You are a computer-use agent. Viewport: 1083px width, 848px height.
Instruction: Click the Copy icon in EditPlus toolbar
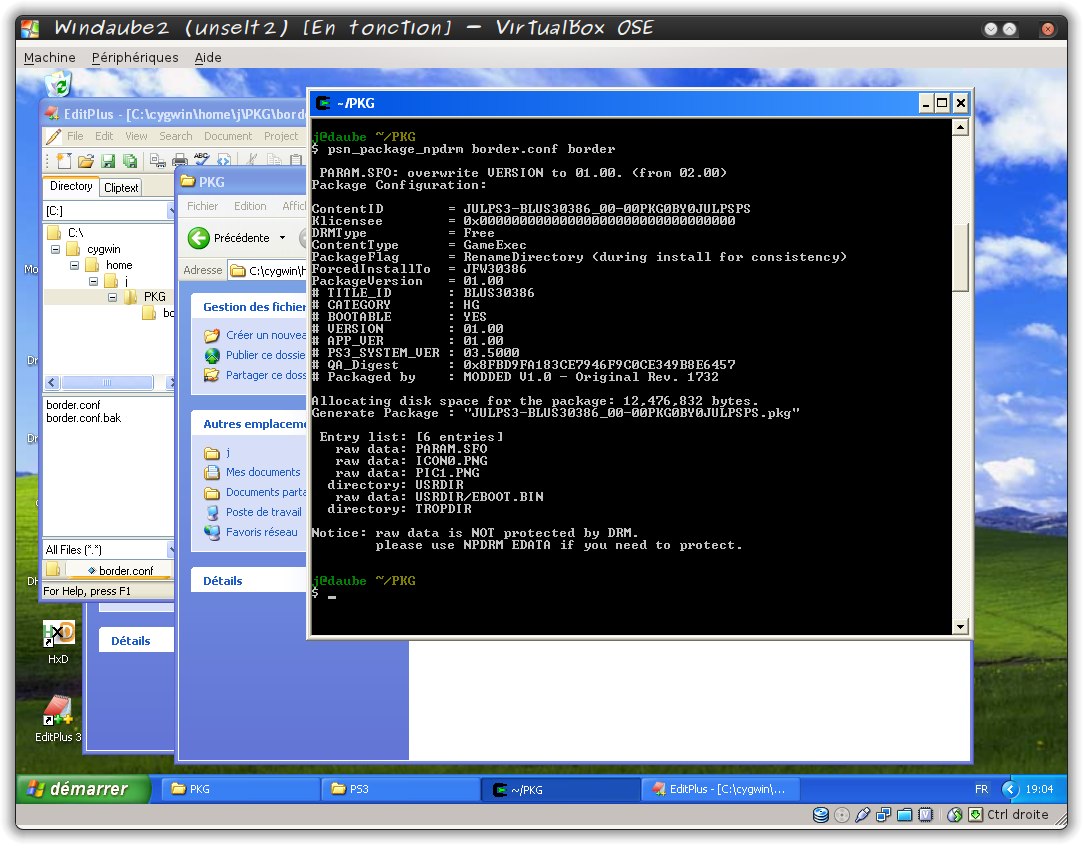pos(274,160)
